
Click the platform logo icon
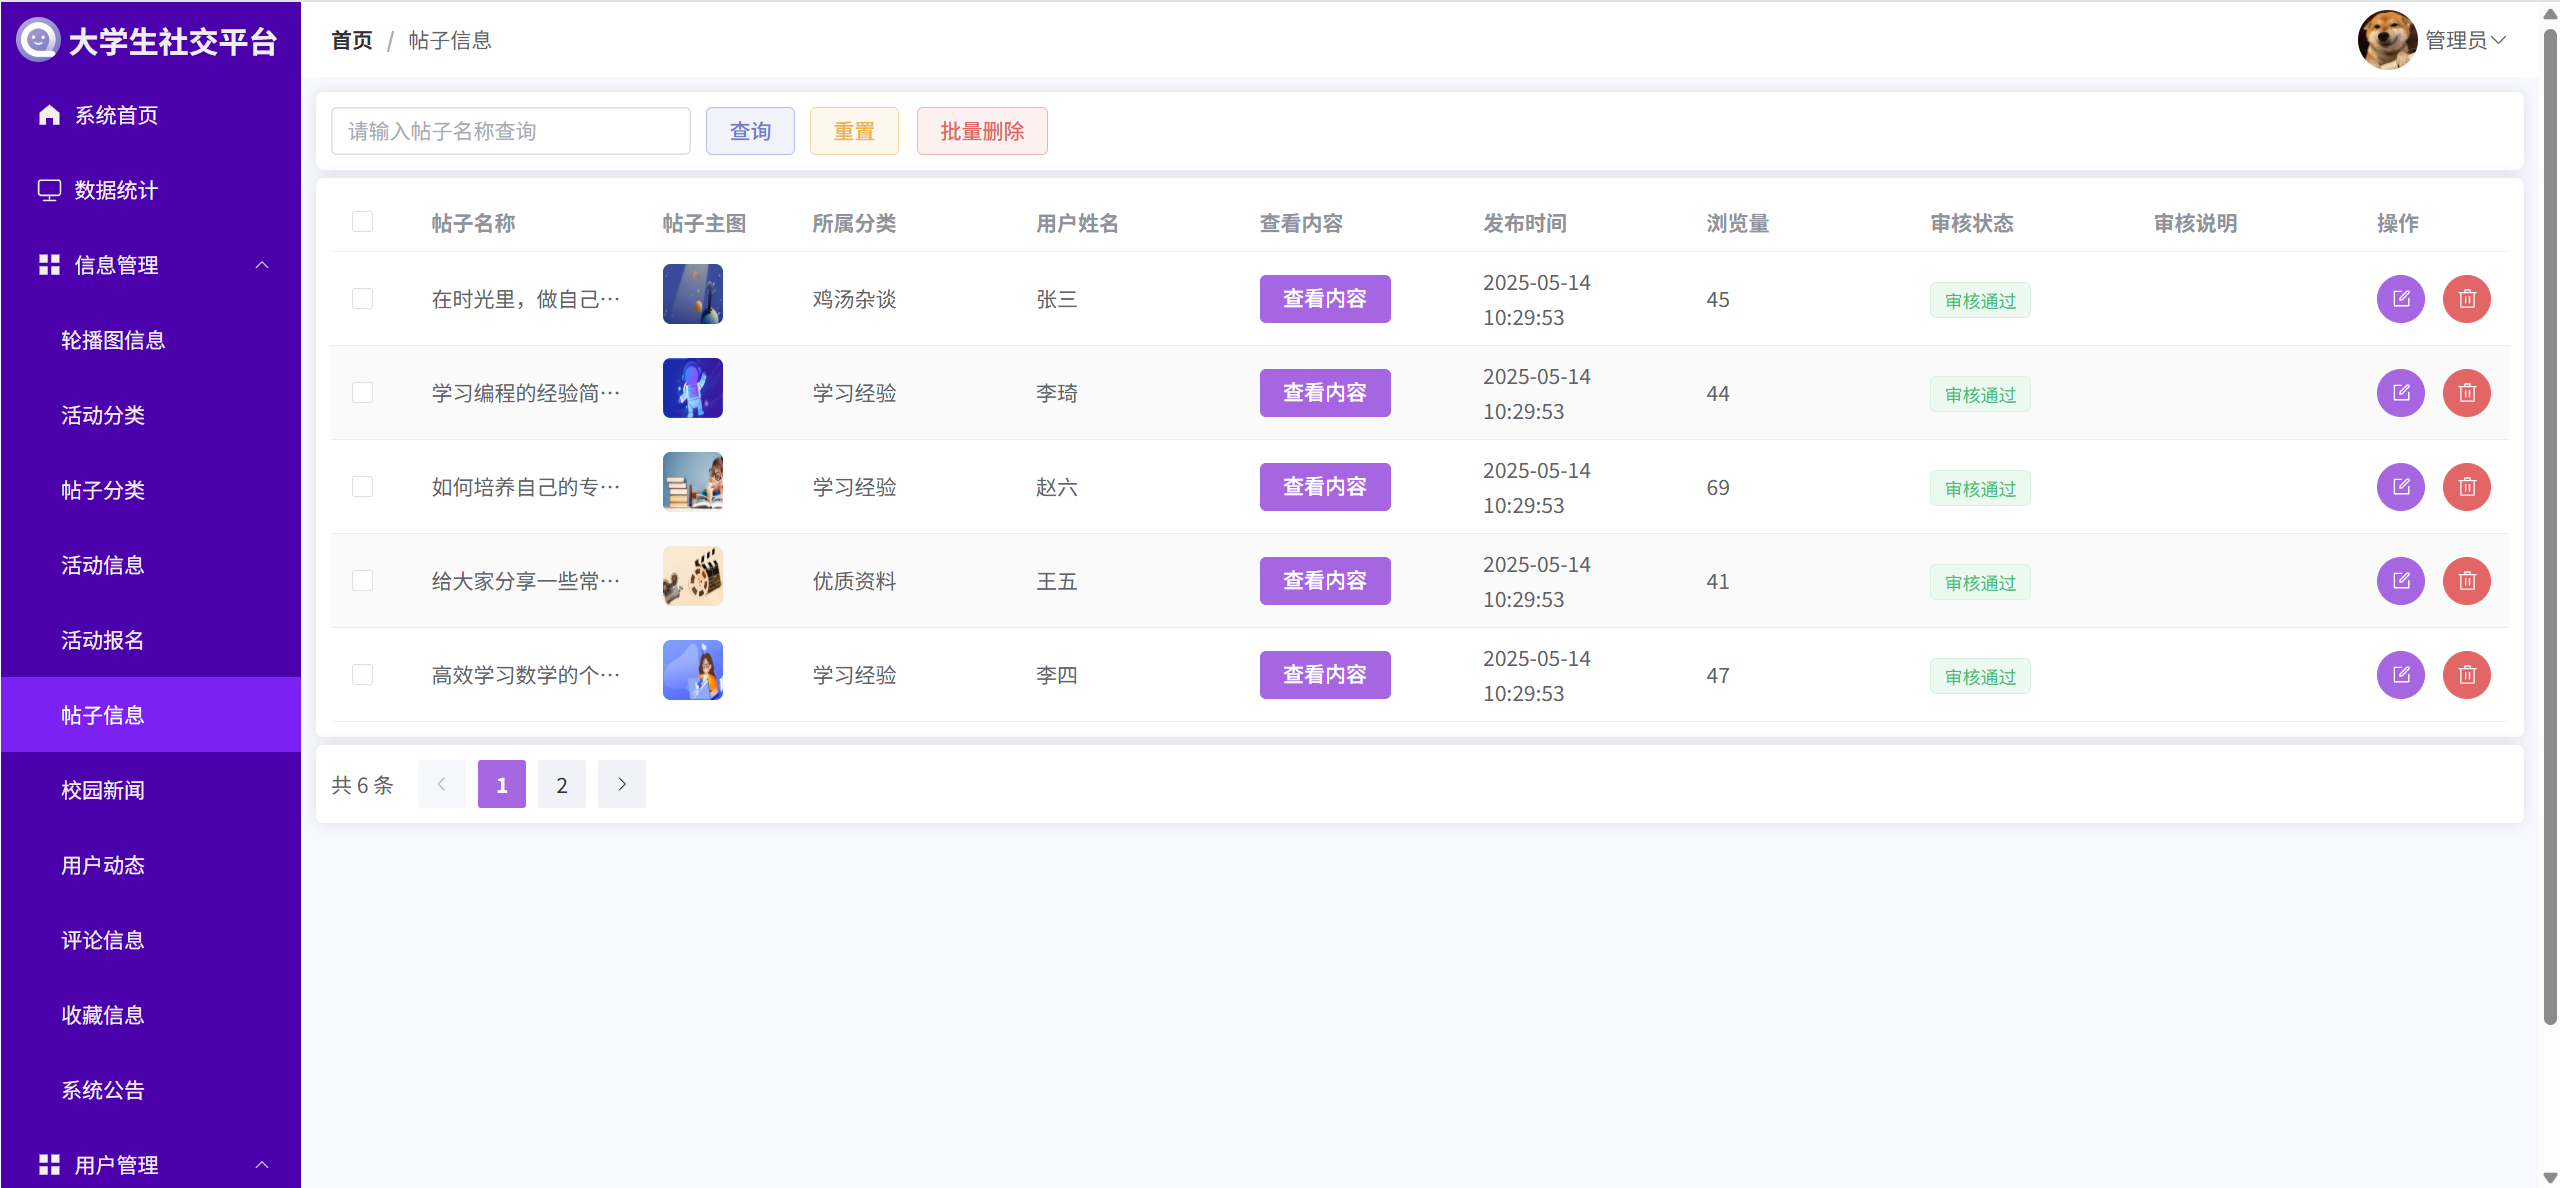point(38,40)
